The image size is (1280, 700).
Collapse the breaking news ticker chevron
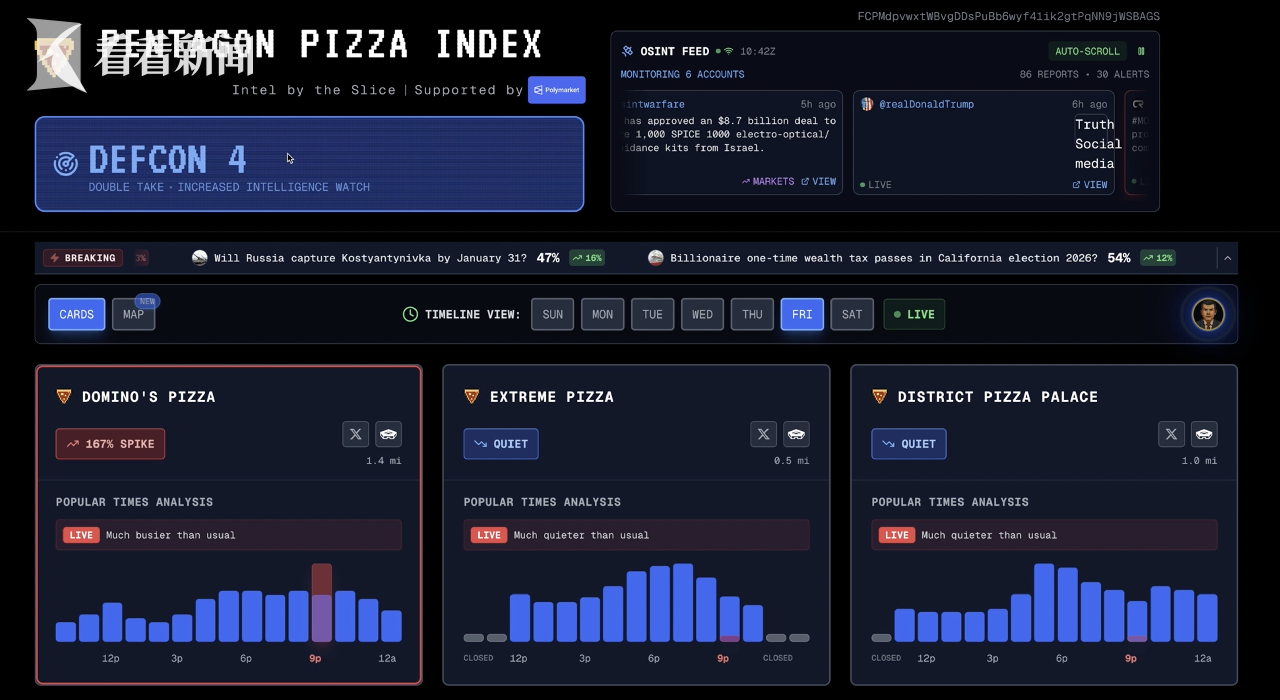1227,258
